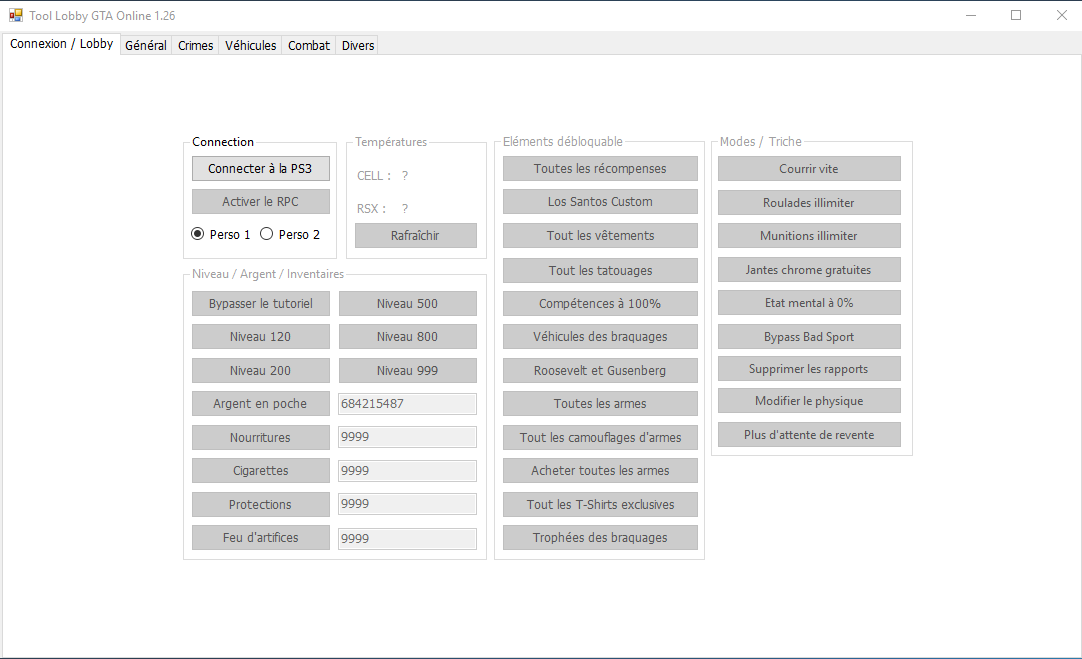Click the Argent en poche button
1082x659 pixels.
click(x=260, y=404)
